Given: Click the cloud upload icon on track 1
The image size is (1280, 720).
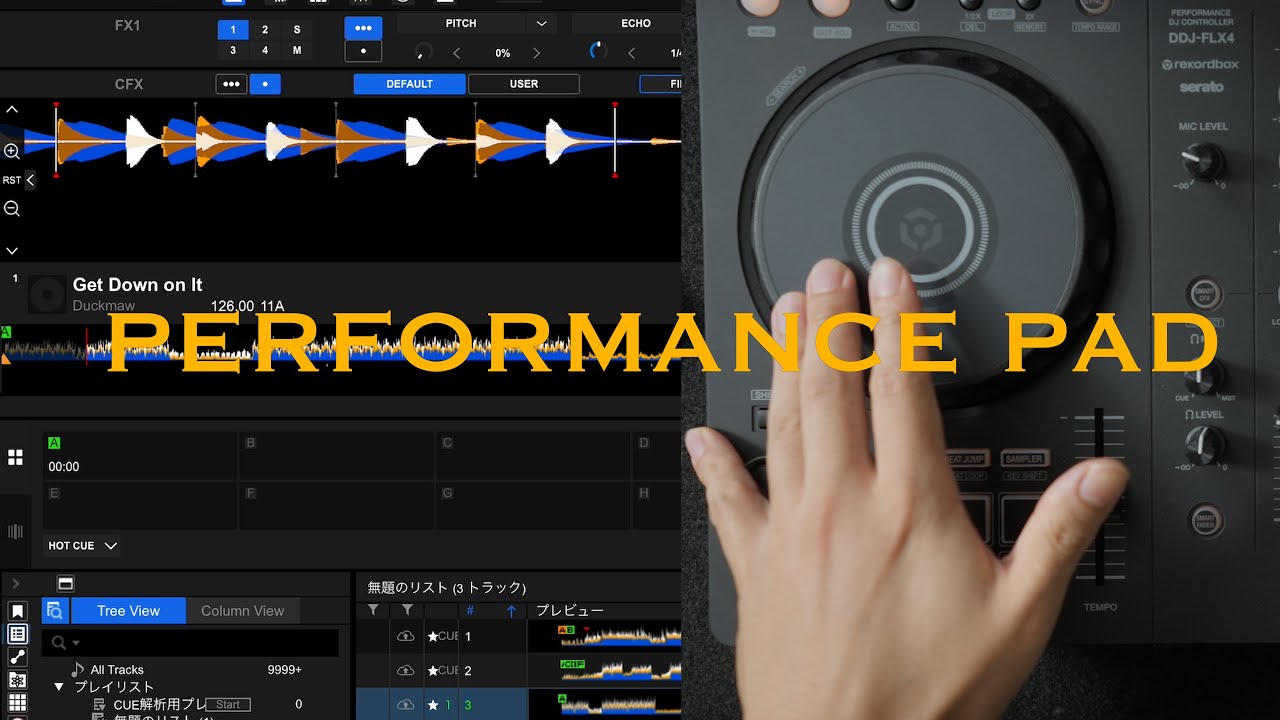Looking at the screenshot, I should (406, 636).
